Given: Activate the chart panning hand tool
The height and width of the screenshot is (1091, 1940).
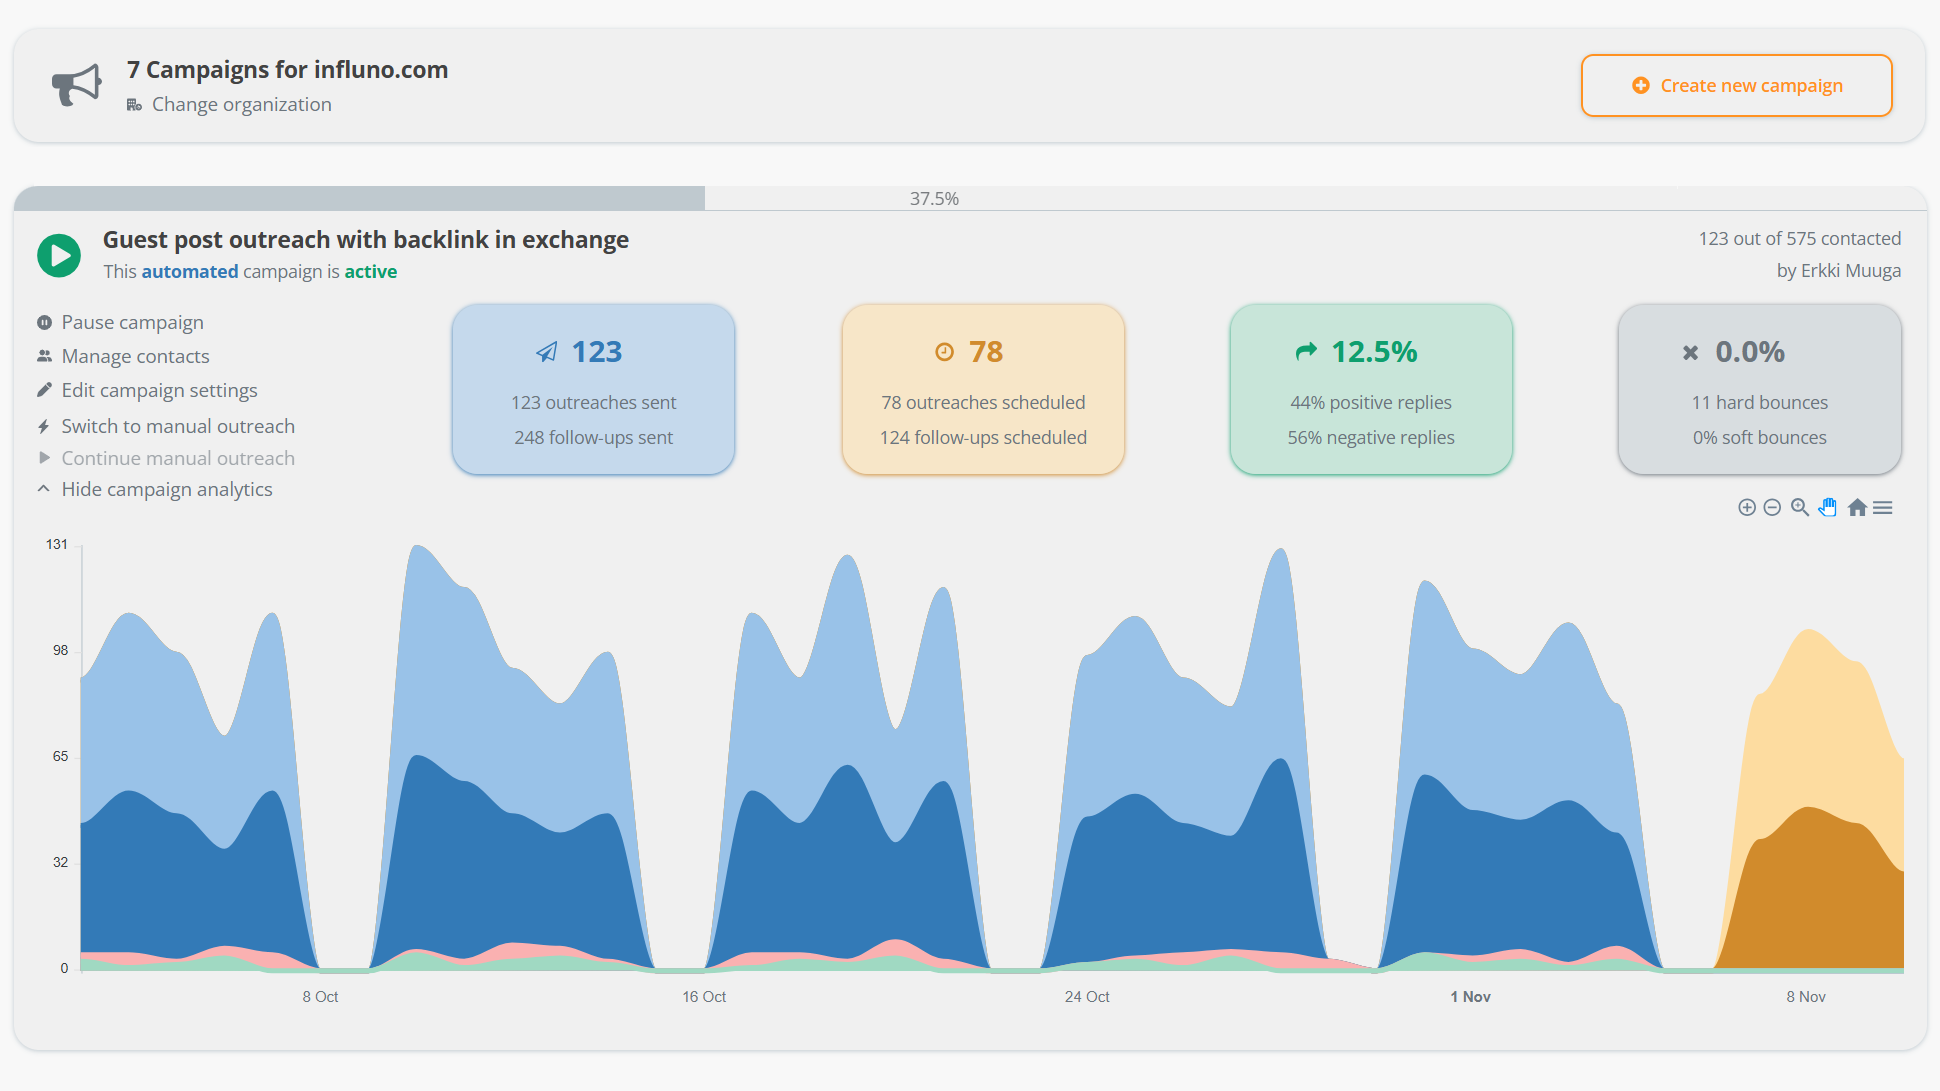Looking at the screenshot, I should click(1828, 507).
